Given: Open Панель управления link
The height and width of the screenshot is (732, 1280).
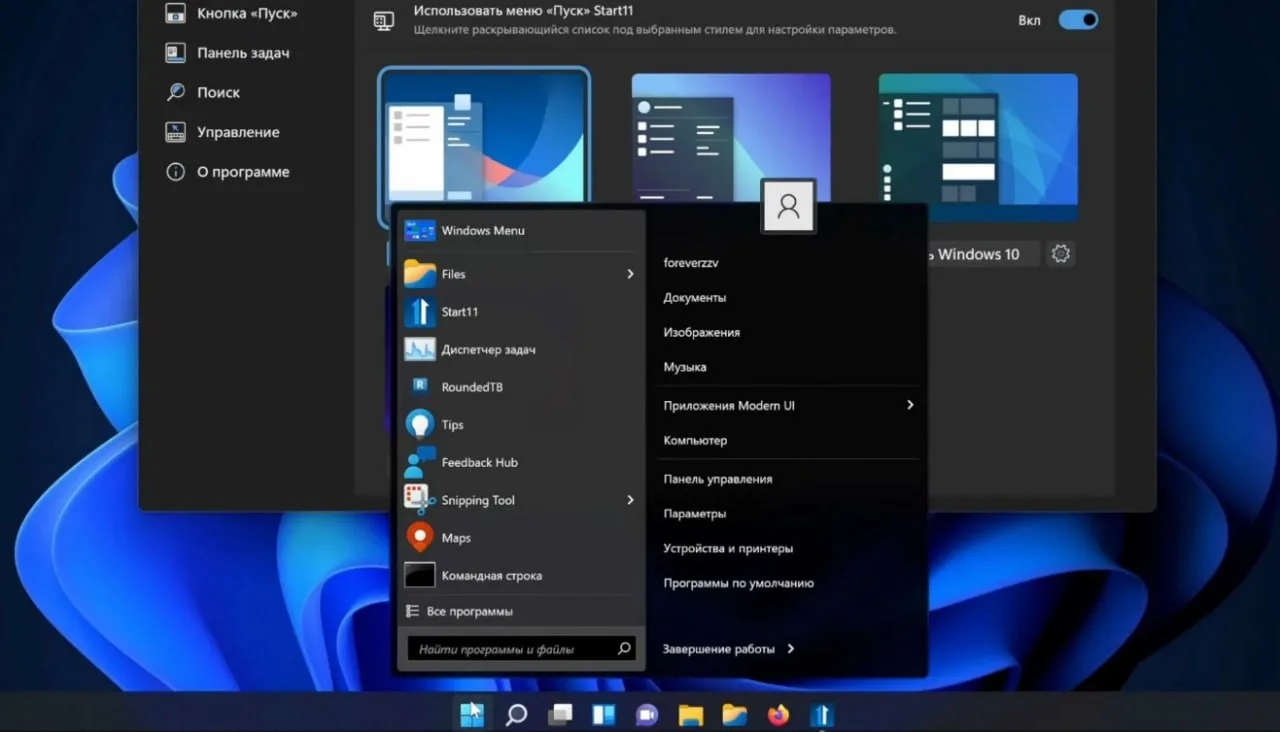Looking at the screenshot, I should point(718,479).
